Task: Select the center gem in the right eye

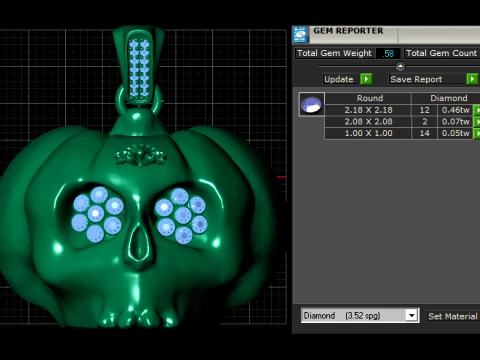Action: [x=183, y=215]
